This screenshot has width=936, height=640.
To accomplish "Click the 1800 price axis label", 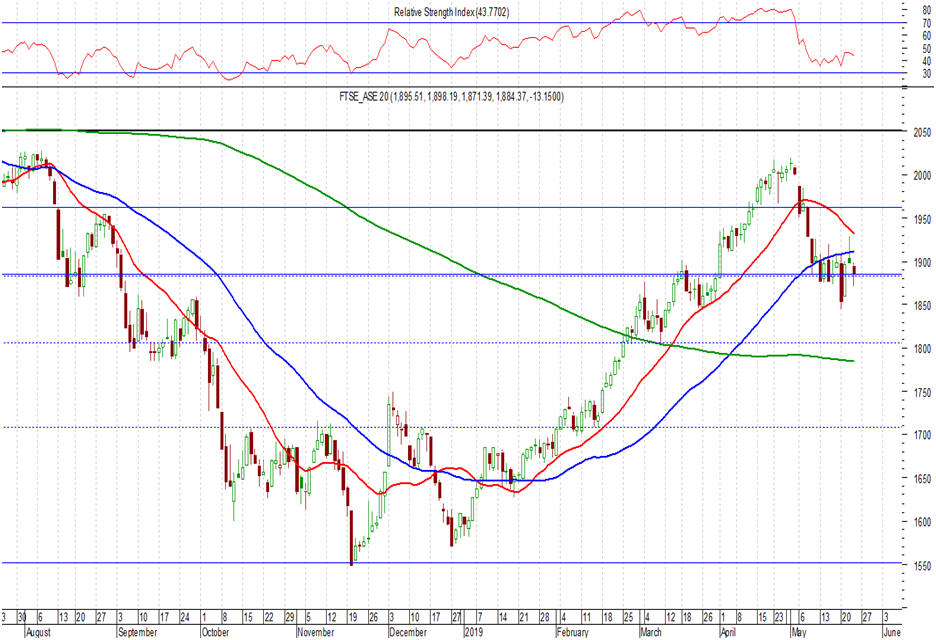I will coord(922,349).
